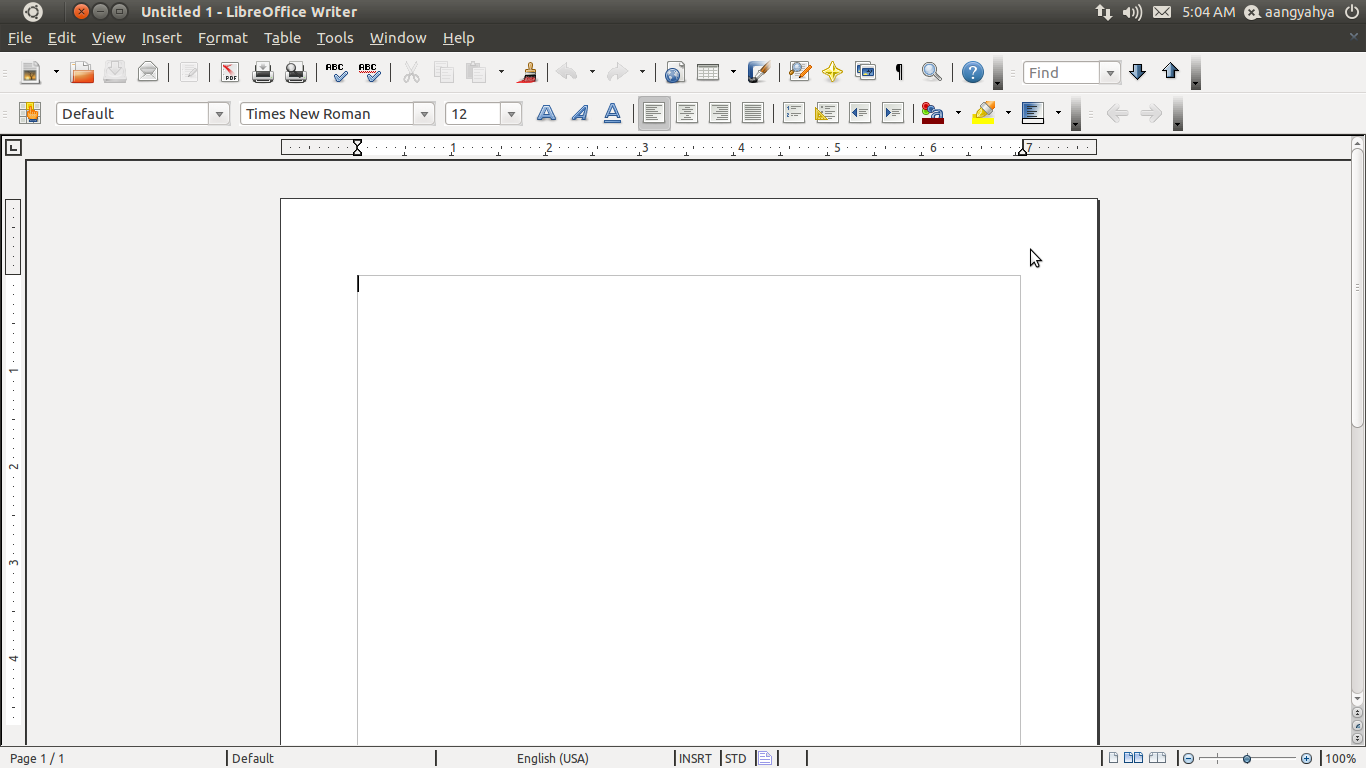Open the font size dropdown
The height and width of the screenshot is (768, 1366).
click(511, 113)
